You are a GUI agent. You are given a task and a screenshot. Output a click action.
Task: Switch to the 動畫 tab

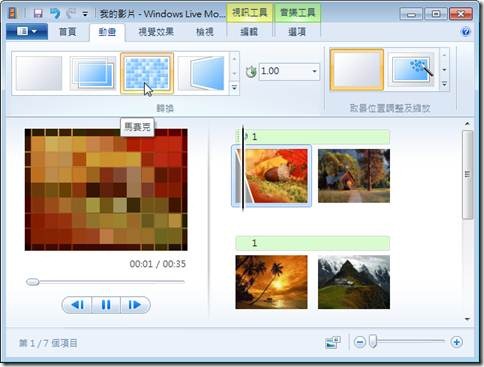pos(107,32)
